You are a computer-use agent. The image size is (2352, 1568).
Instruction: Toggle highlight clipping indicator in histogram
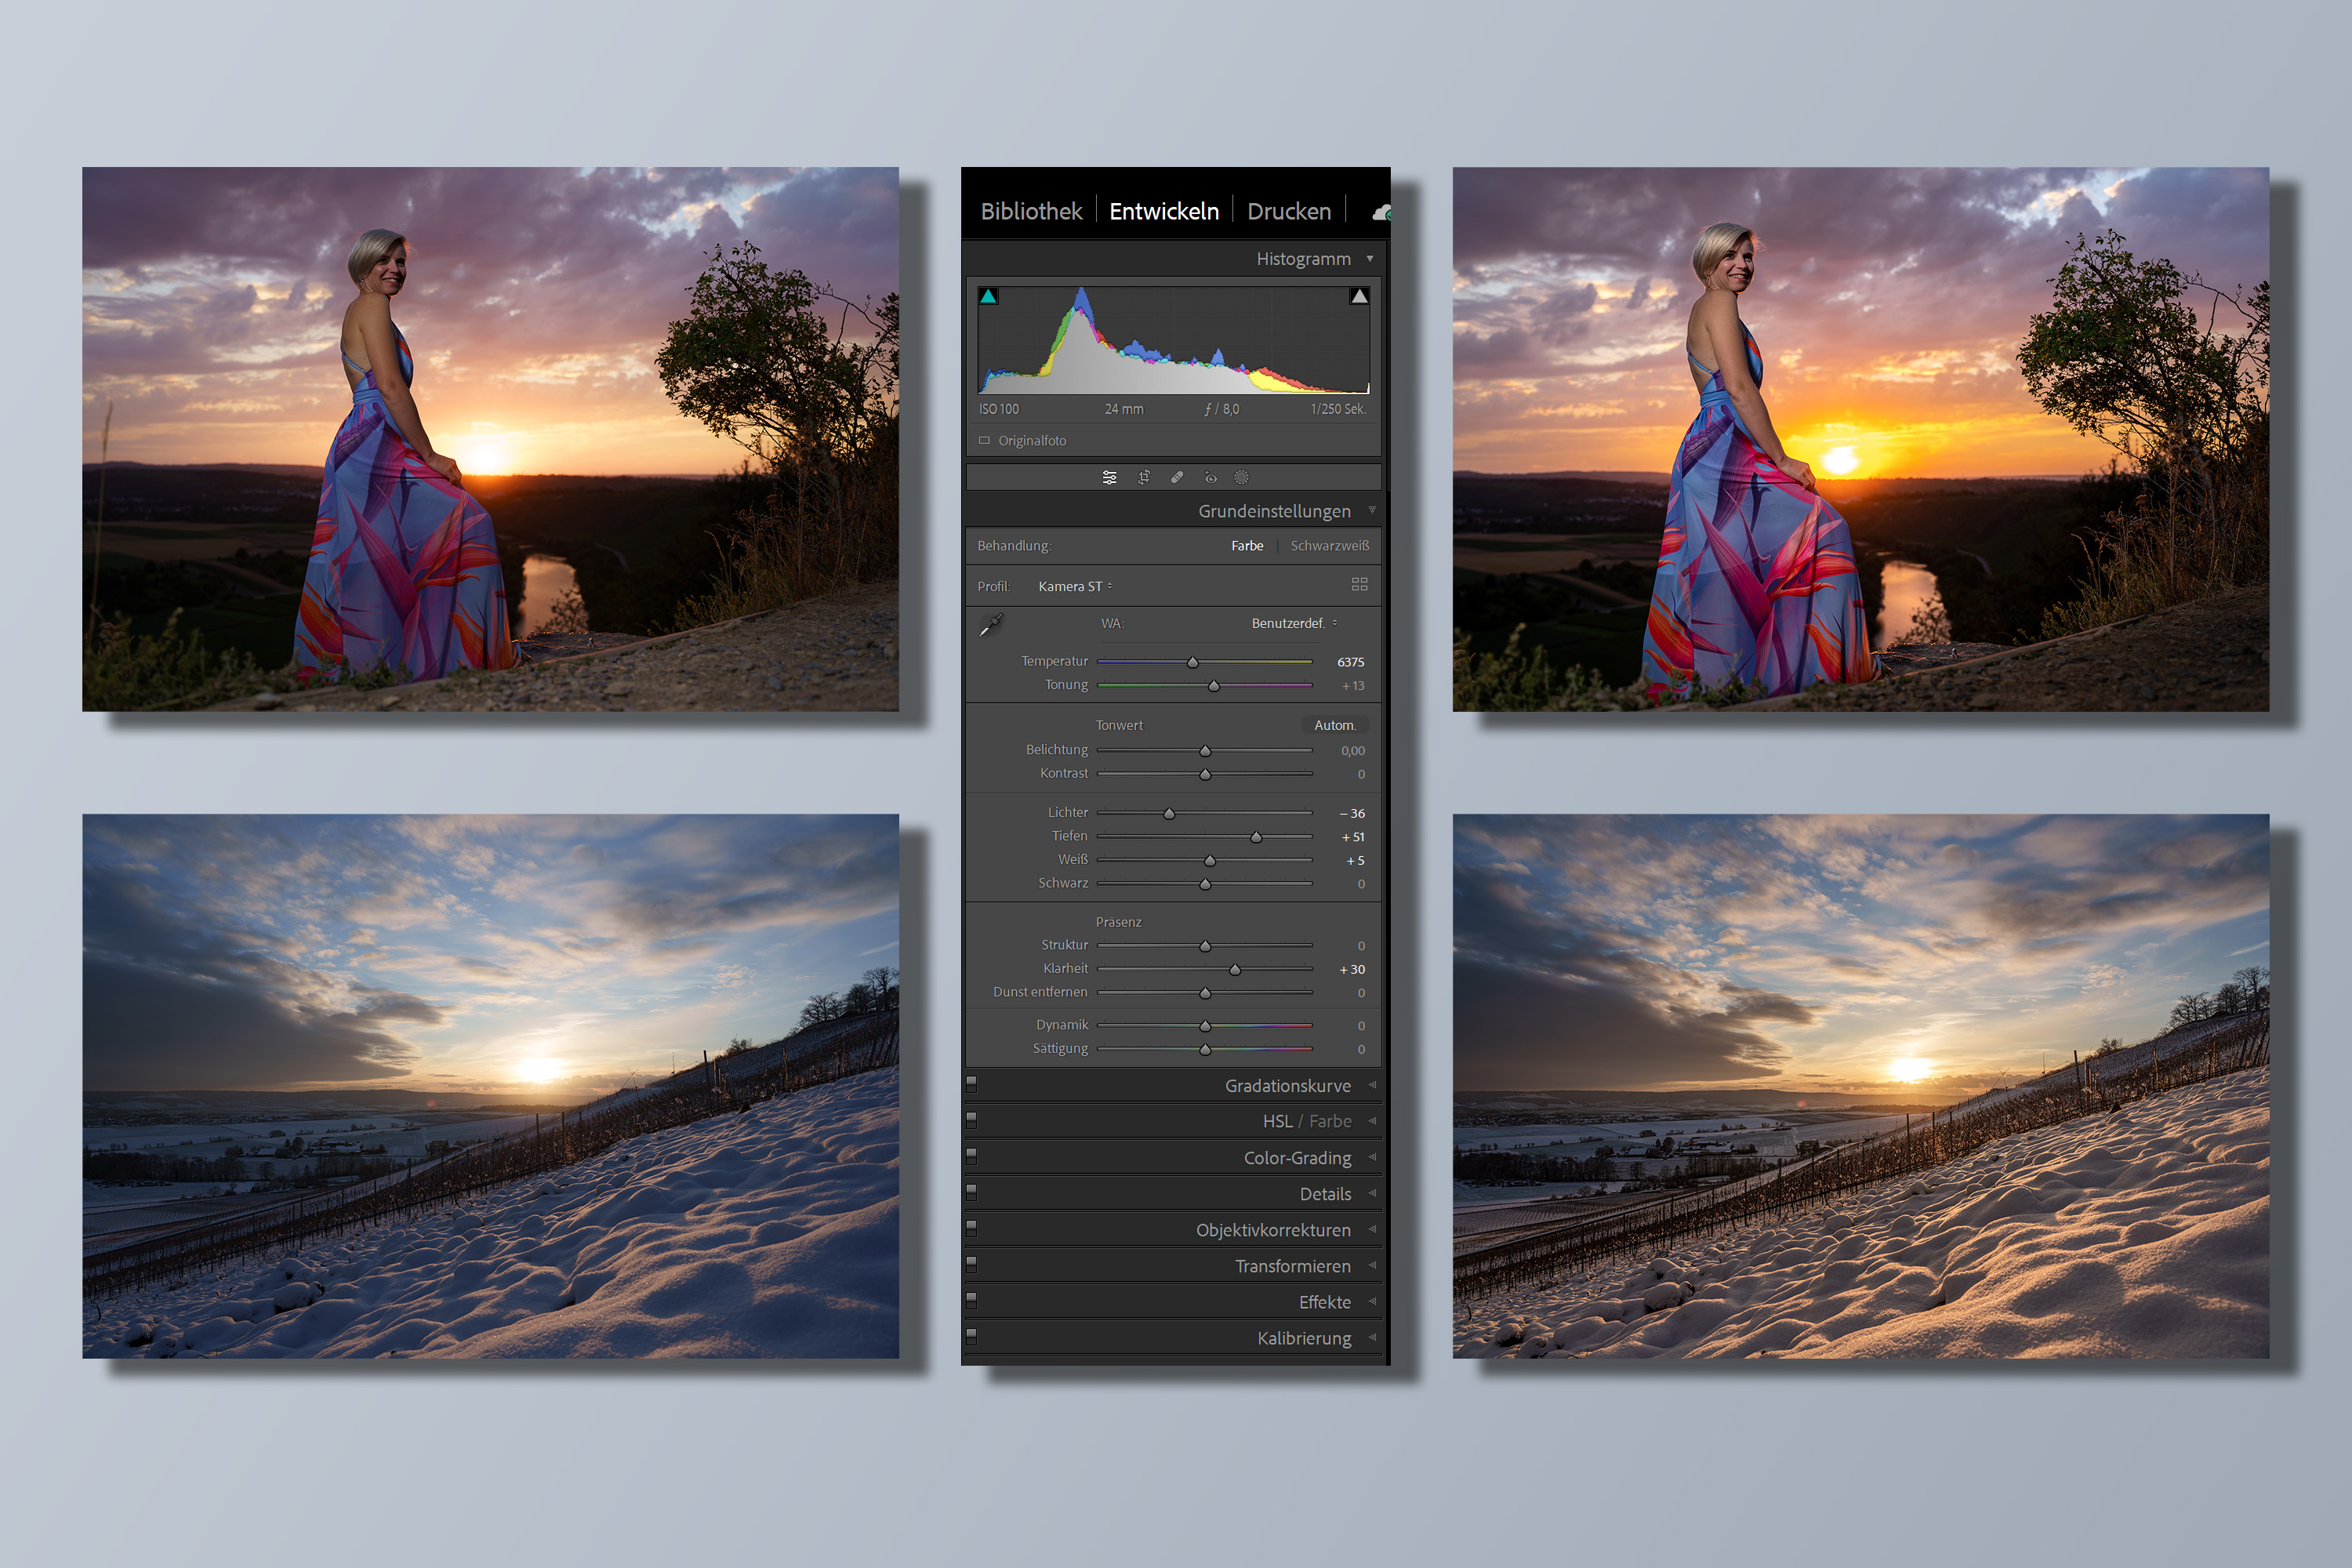click(x=1359, y=296)
